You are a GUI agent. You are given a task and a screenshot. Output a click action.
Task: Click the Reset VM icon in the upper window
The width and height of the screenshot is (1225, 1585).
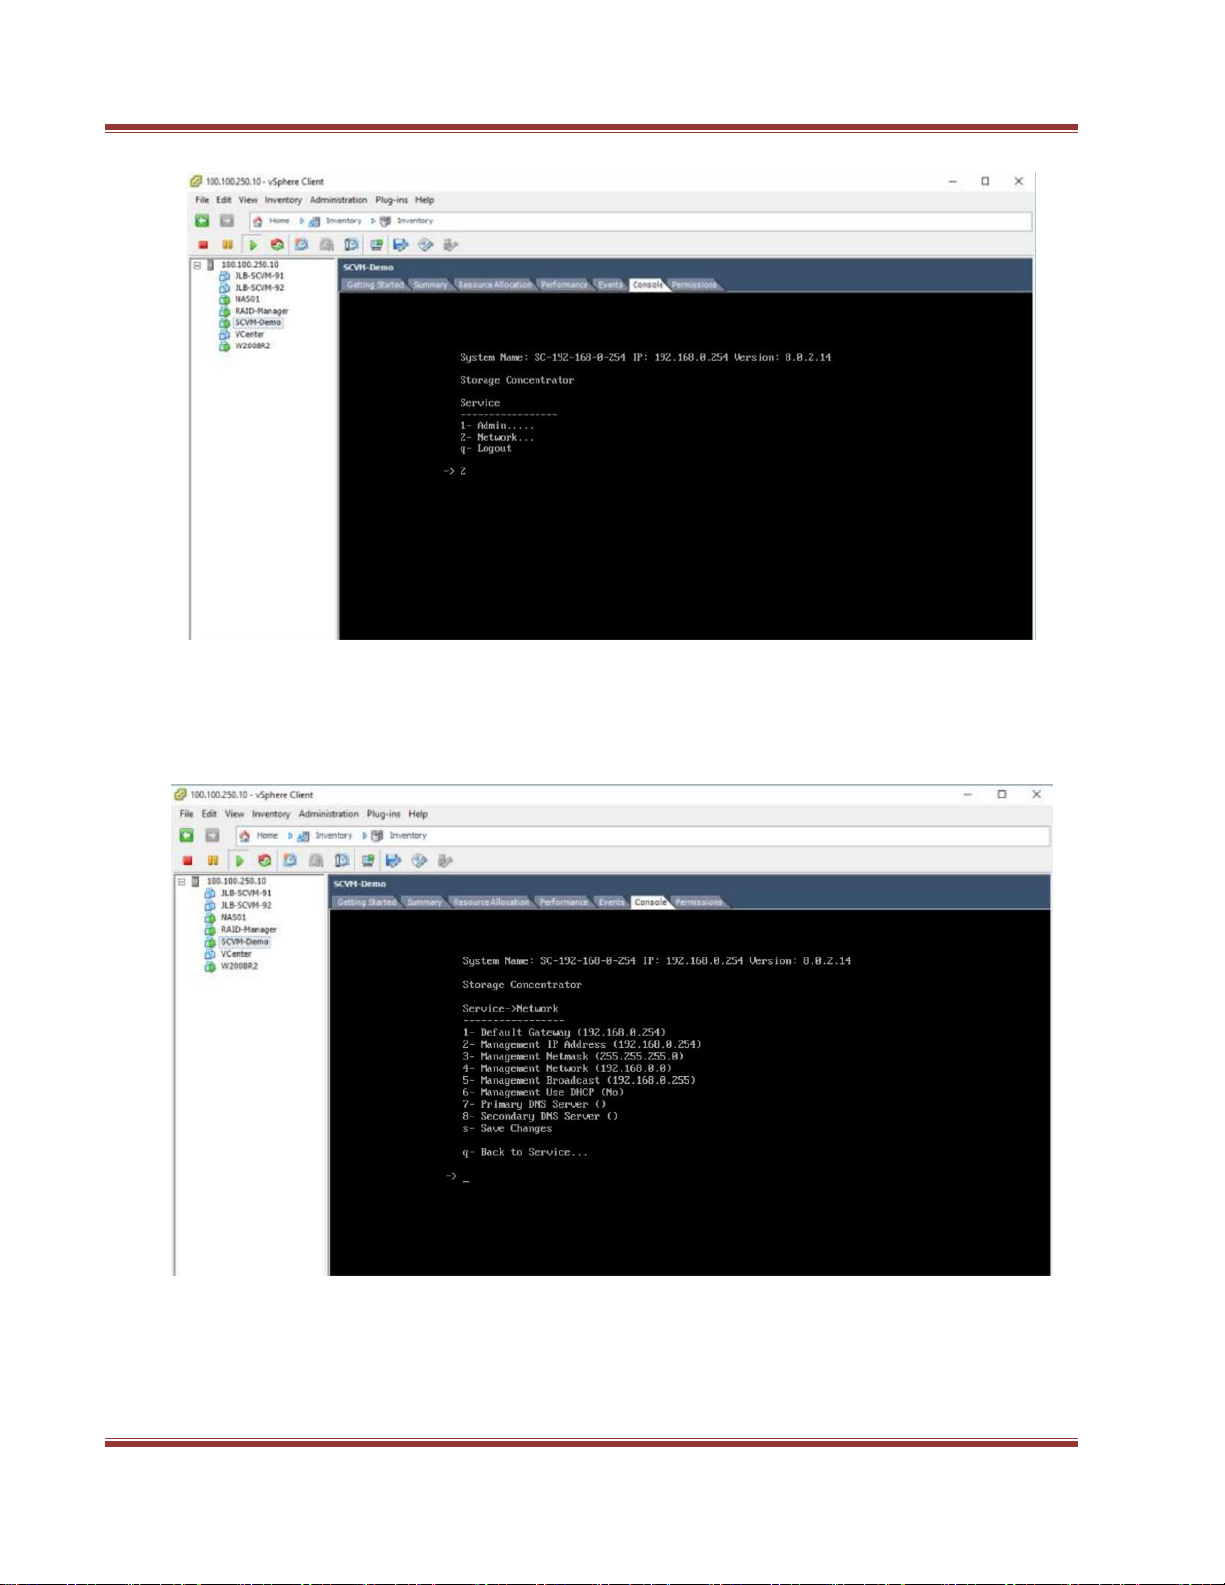(277, 245)
